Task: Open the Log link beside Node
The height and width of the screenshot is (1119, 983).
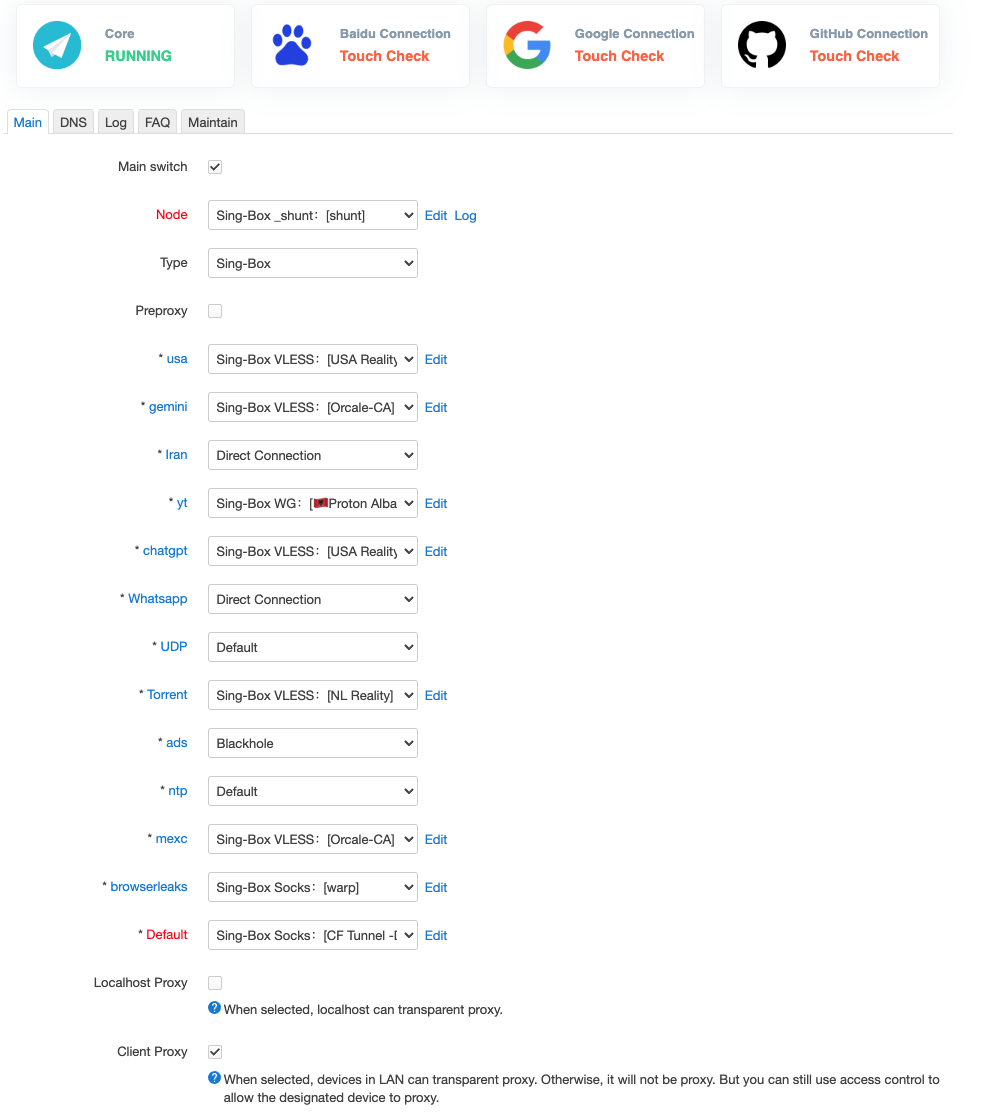Action: click(465, 215)
